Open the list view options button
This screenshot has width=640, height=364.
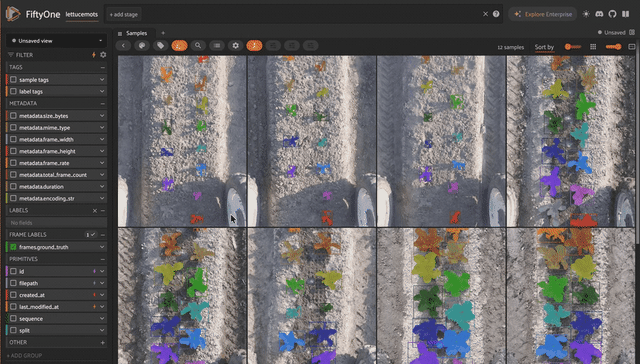coord(217,46)
